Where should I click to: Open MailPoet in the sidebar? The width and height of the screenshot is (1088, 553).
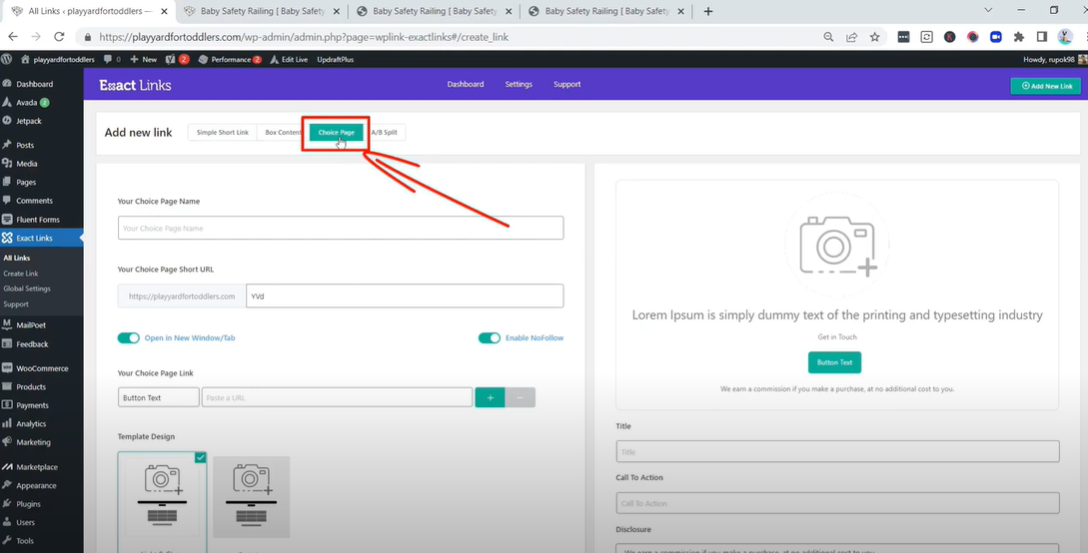[31, 325]
